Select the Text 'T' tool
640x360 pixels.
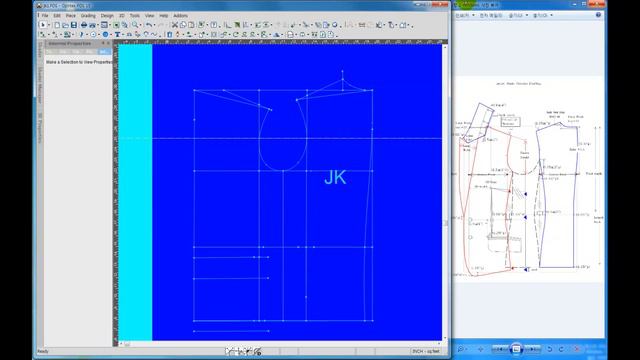click(118, 35)
